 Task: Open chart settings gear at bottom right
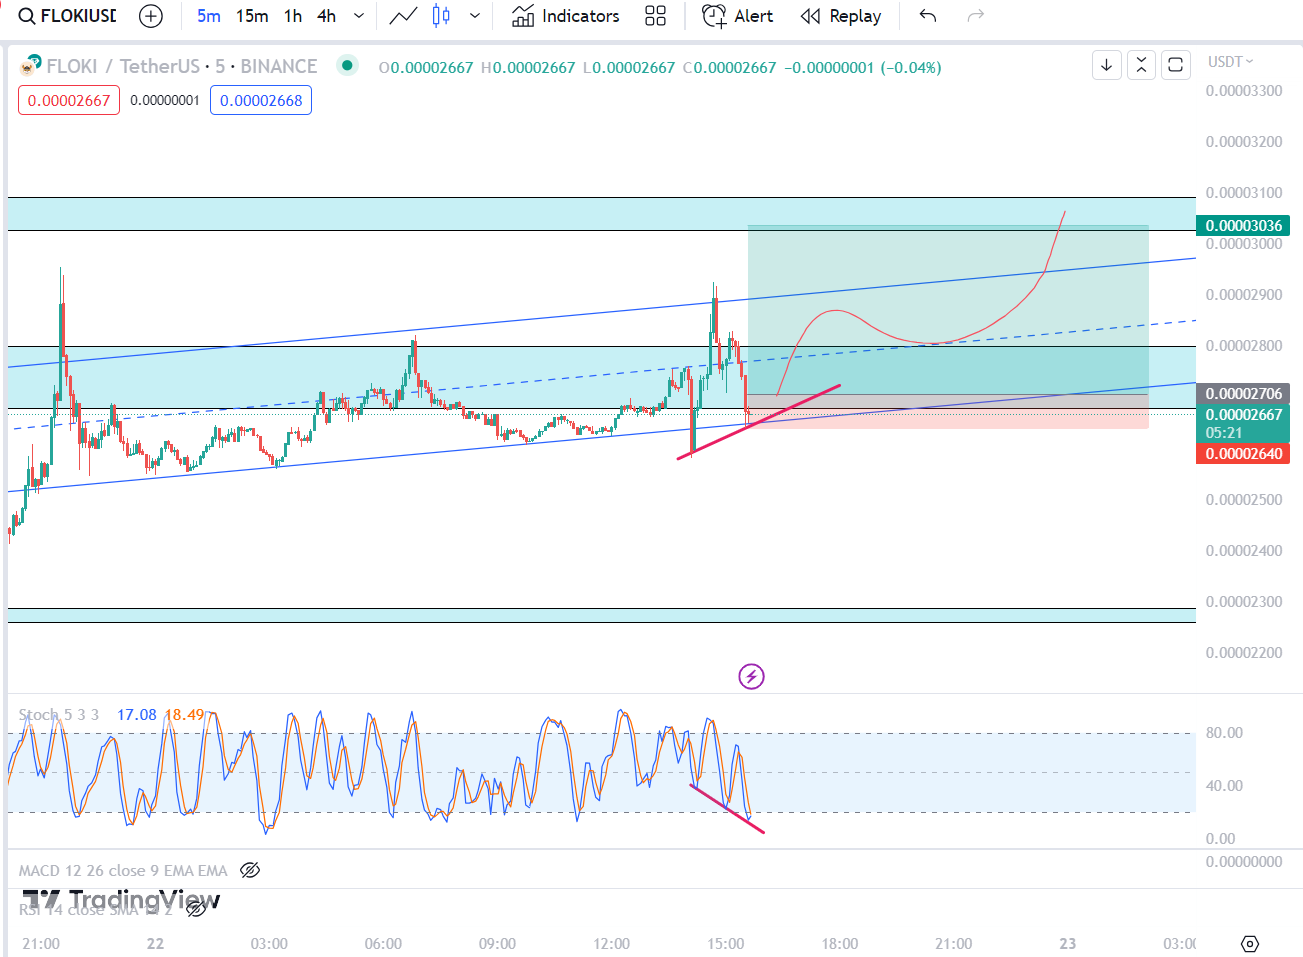[x=1249, y=943]
